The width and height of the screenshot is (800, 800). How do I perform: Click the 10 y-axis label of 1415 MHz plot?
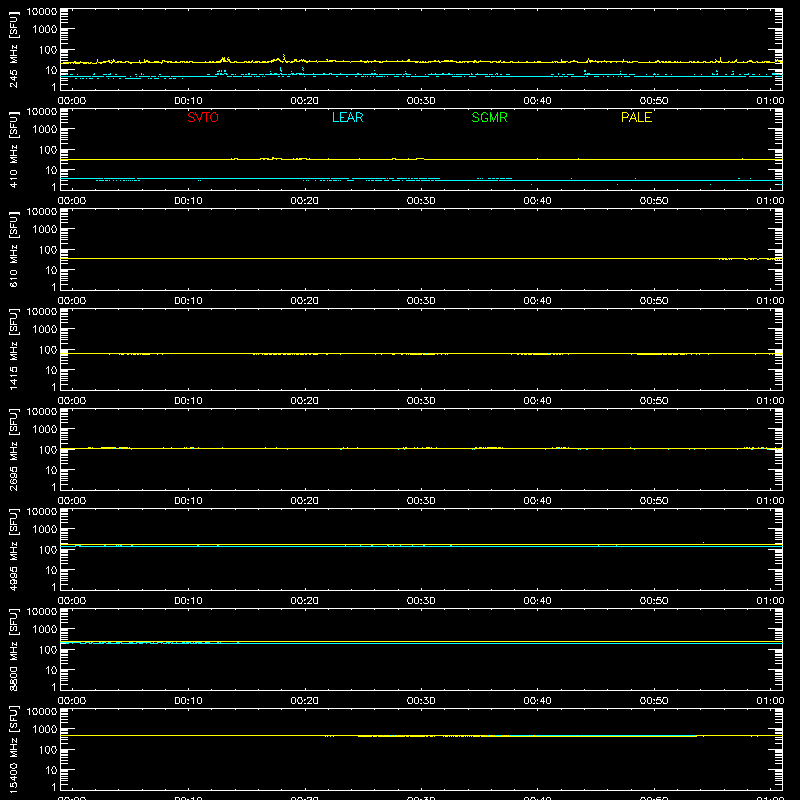tap(51, 370)
